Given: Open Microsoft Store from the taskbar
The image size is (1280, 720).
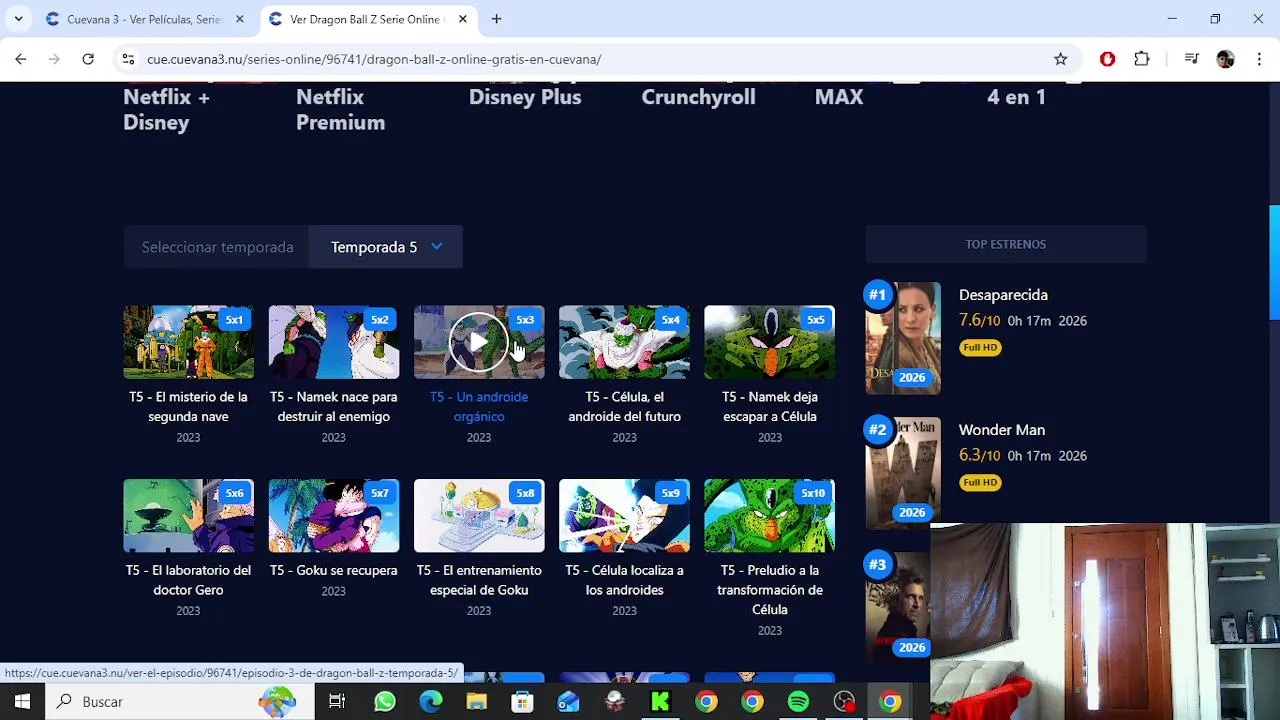Looking at the screenshot, I should tap(523, 702).
